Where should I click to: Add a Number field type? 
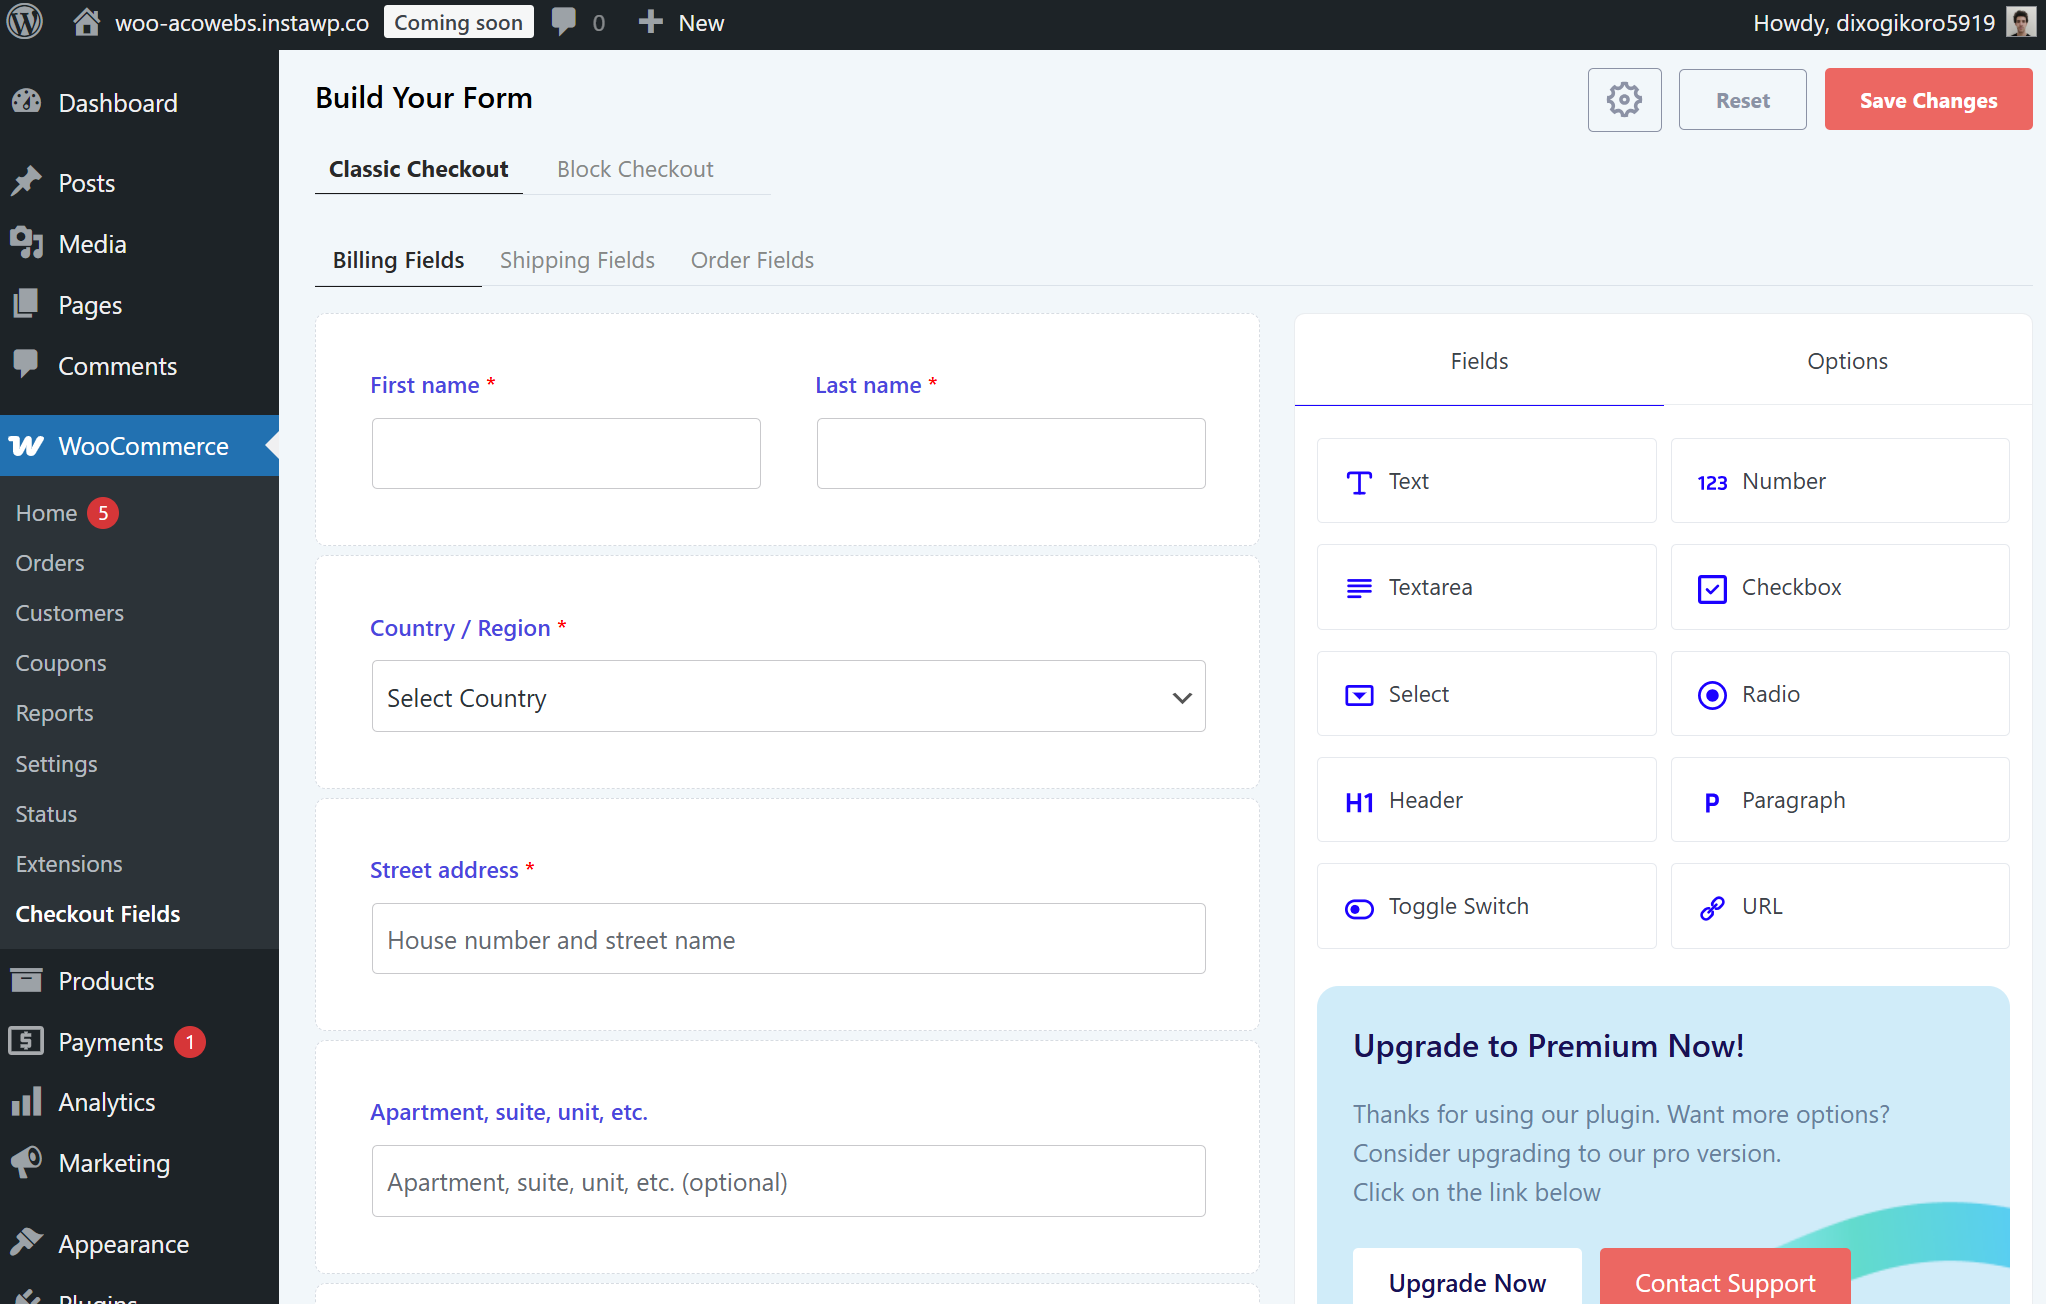(x=1839, y=481)
